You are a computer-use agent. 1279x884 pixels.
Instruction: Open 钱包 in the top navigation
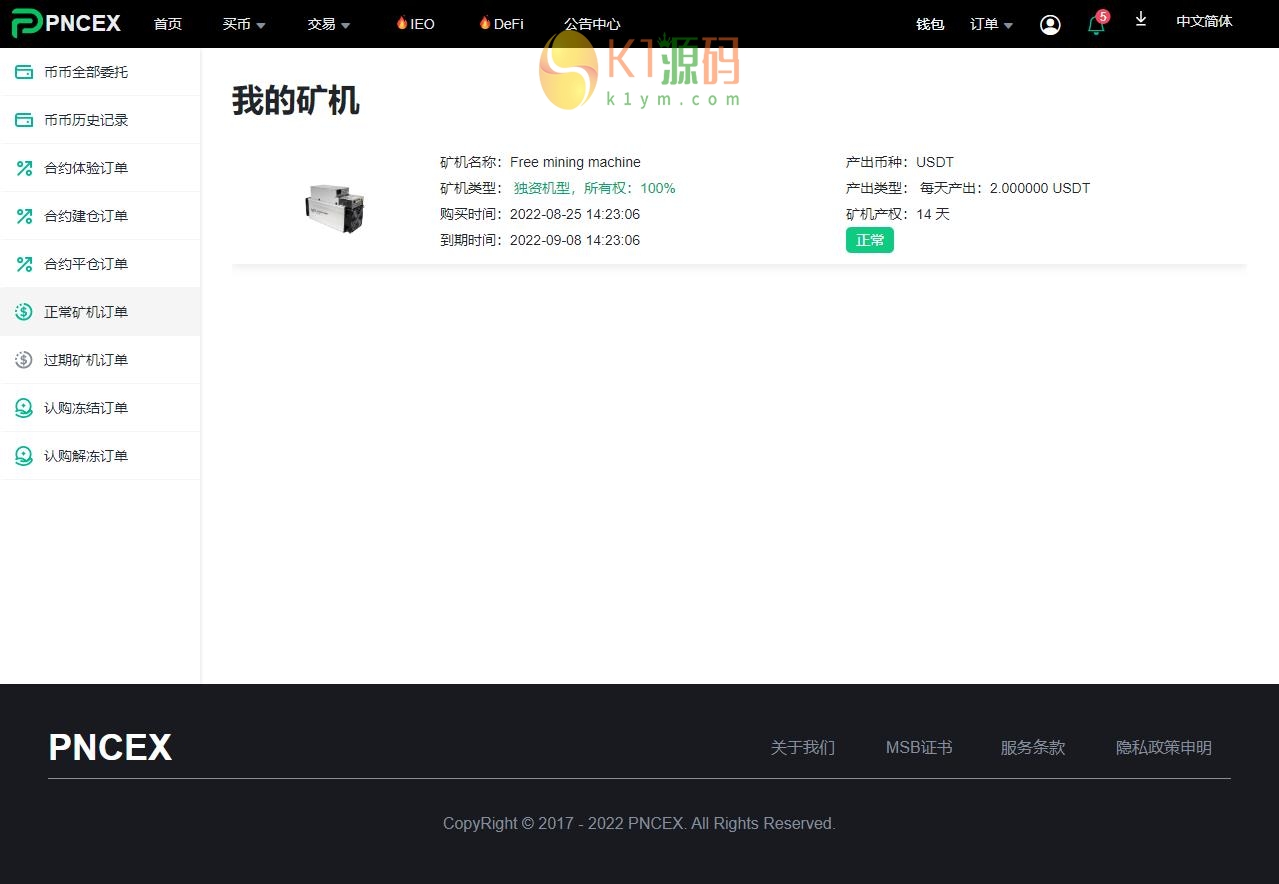coord(930,24)
